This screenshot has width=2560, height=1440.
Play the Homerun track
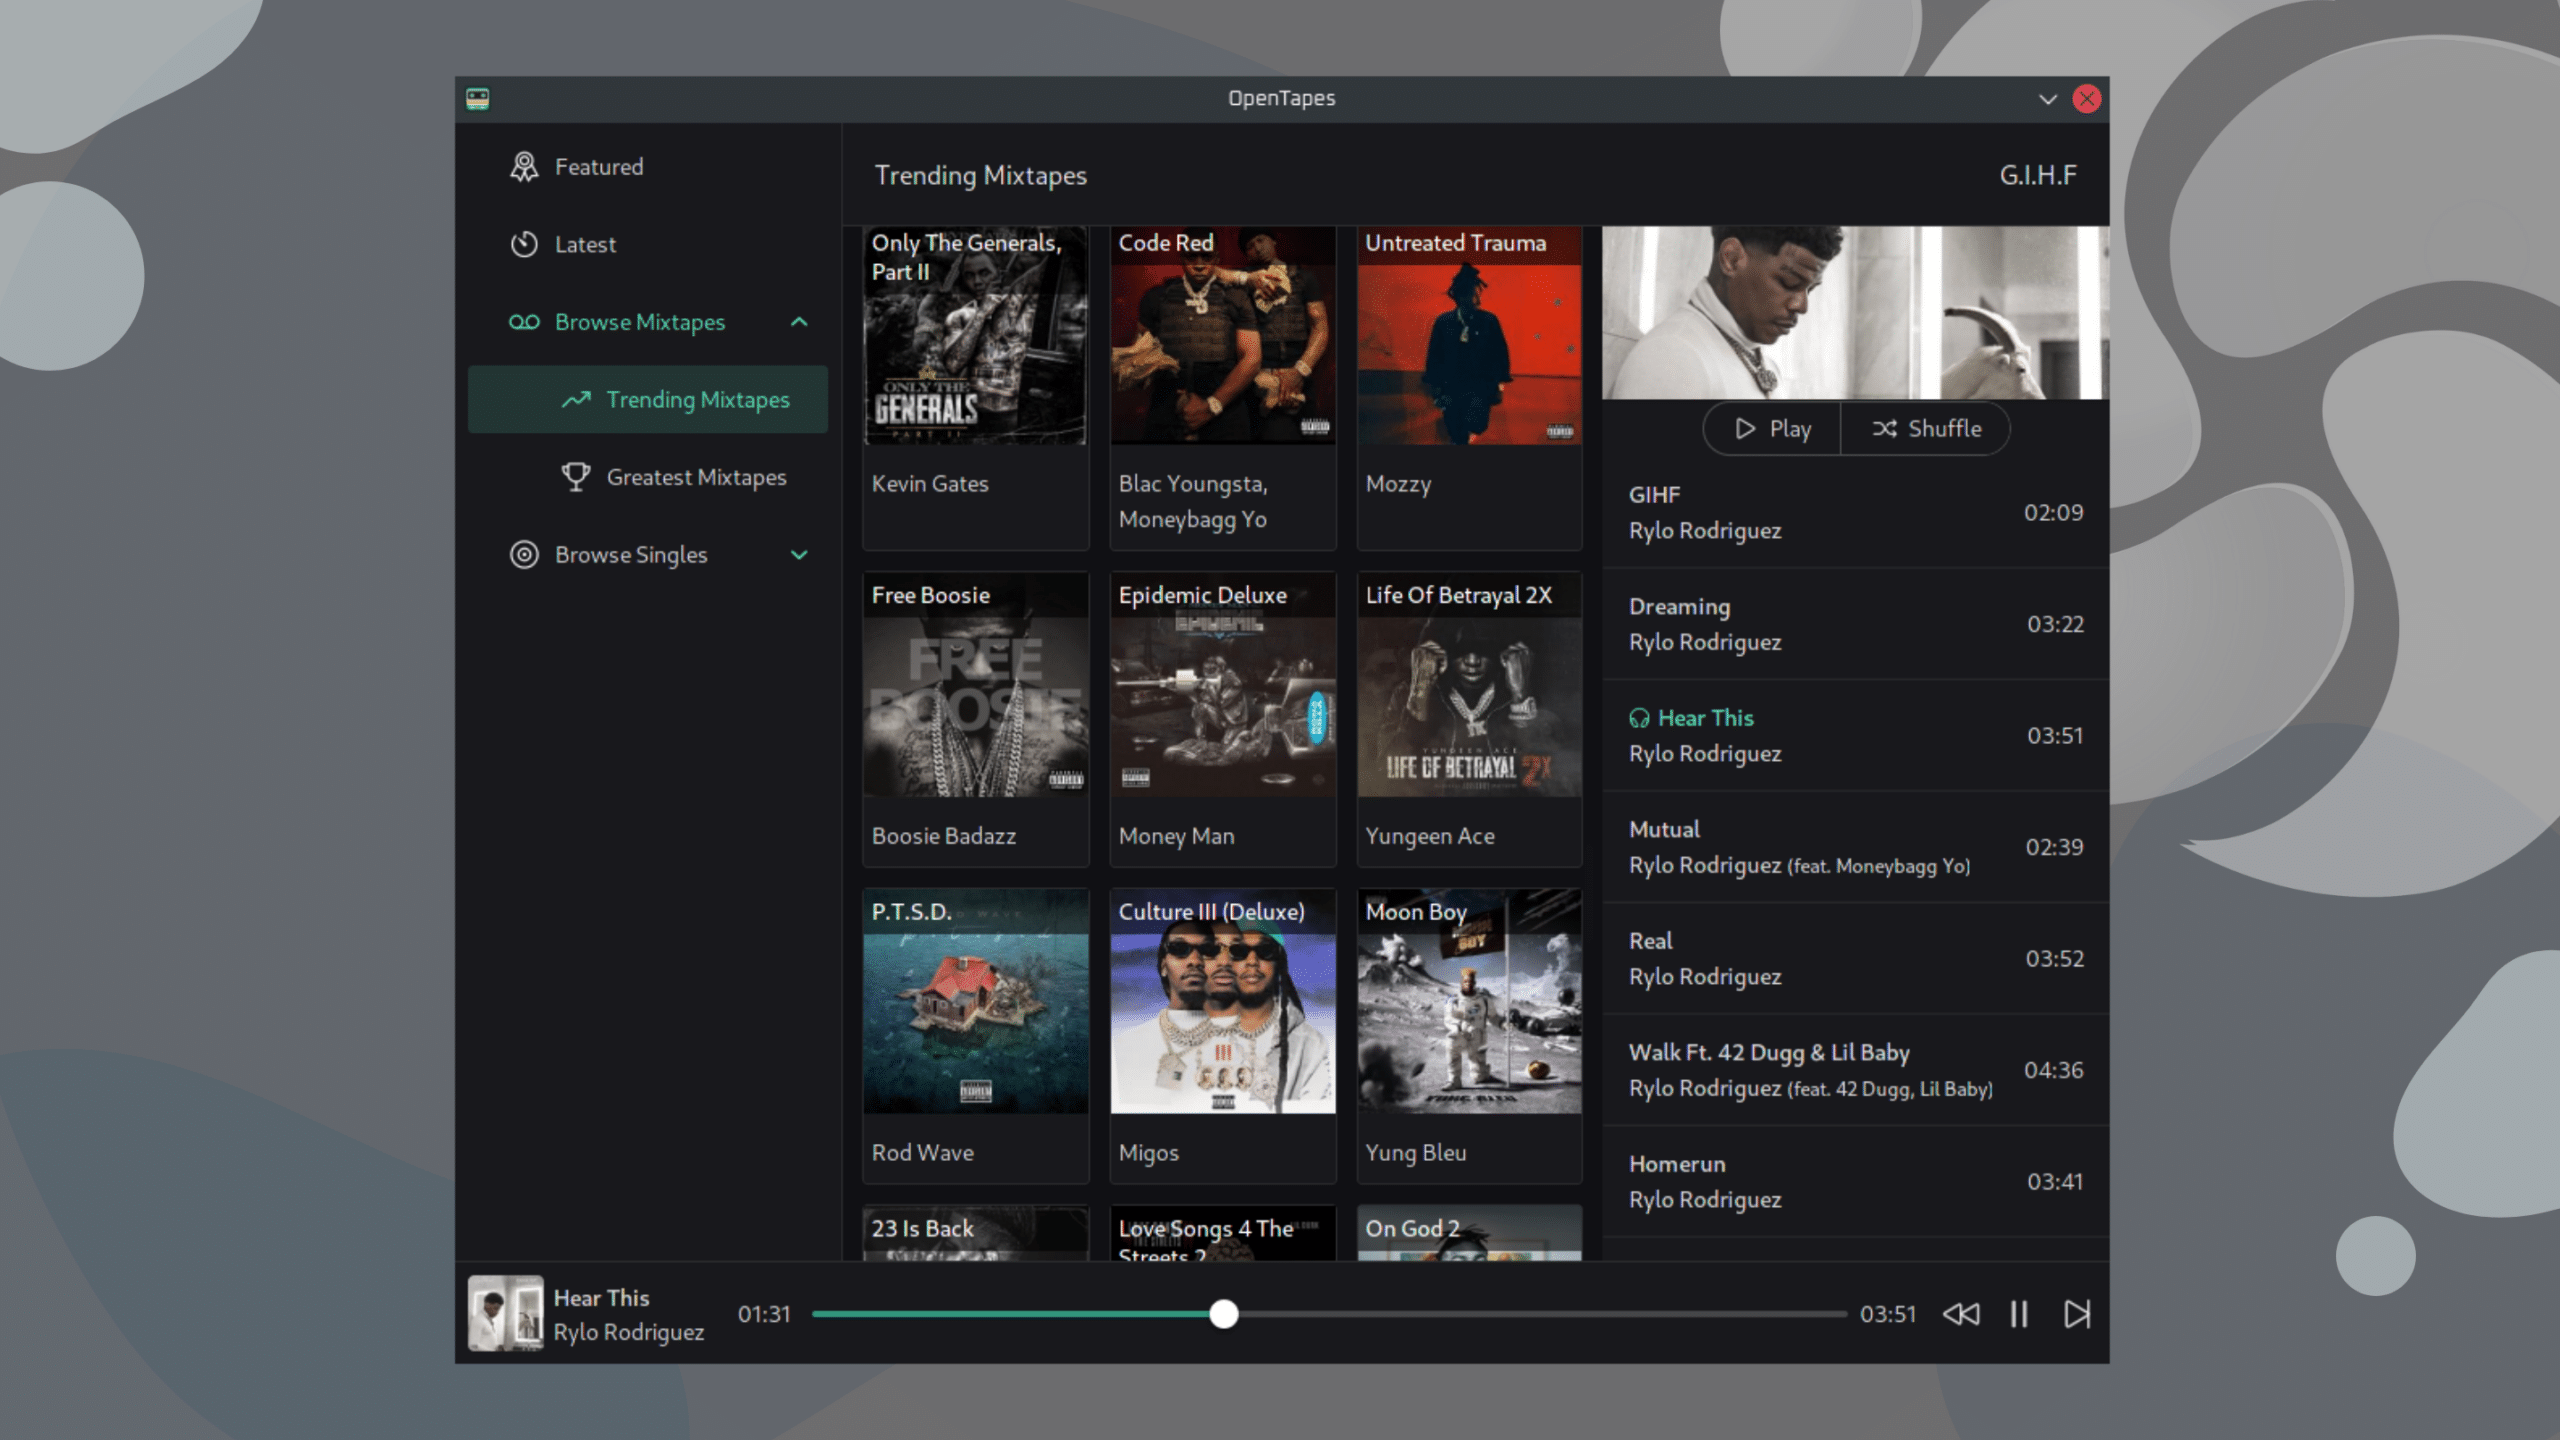pyautogui.click(x=1855, y=1182)
